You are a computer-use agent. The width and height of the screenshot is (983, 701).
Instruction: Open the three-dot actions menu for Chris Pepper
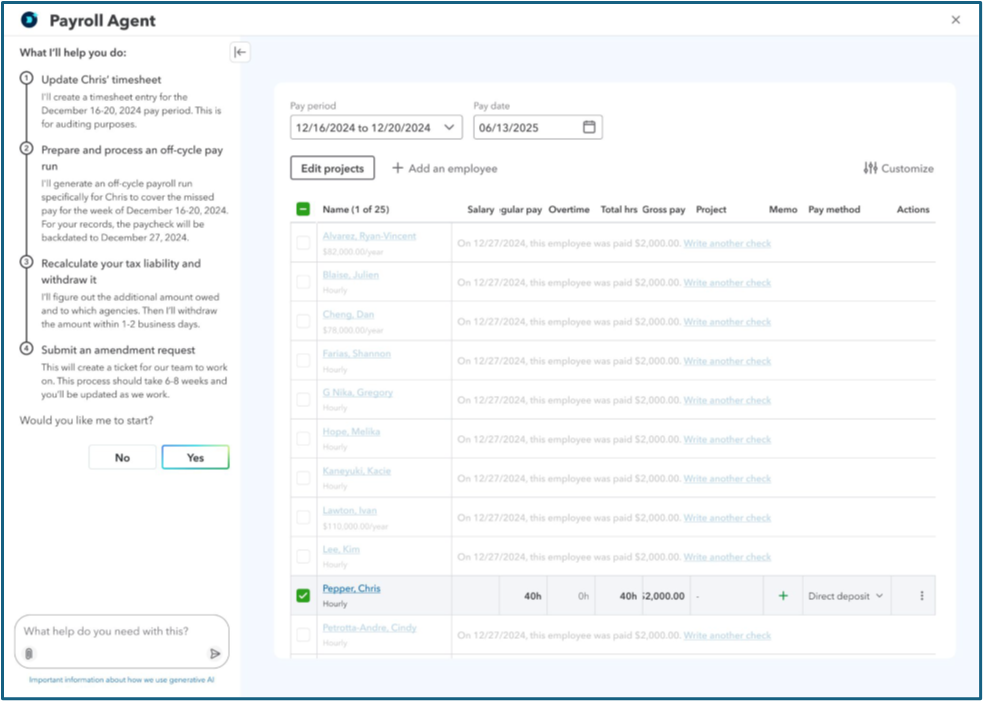coord(921,596)
